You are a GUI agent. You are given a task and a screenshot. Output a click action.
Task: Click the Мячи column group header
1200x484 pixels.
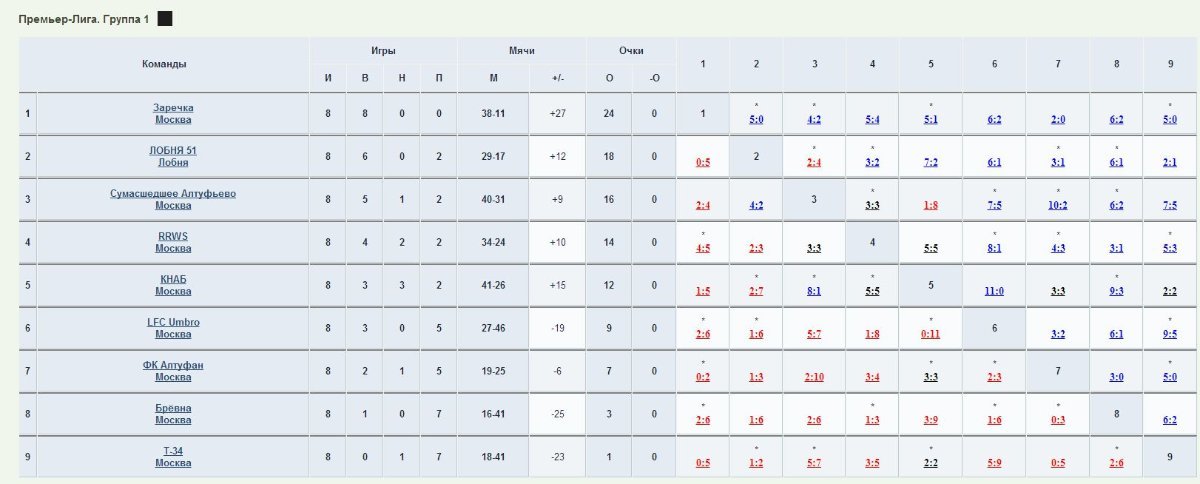click(x=521, y=50)
